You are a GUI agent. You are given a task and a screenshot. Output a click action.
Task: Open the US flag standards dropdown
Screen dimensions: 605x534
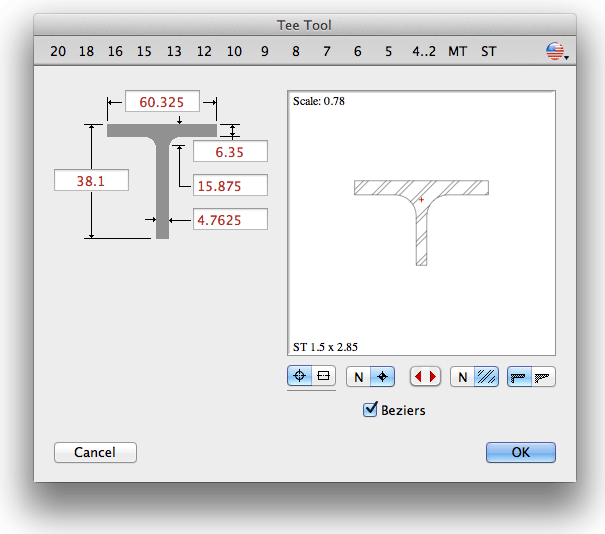coord(557,51)
